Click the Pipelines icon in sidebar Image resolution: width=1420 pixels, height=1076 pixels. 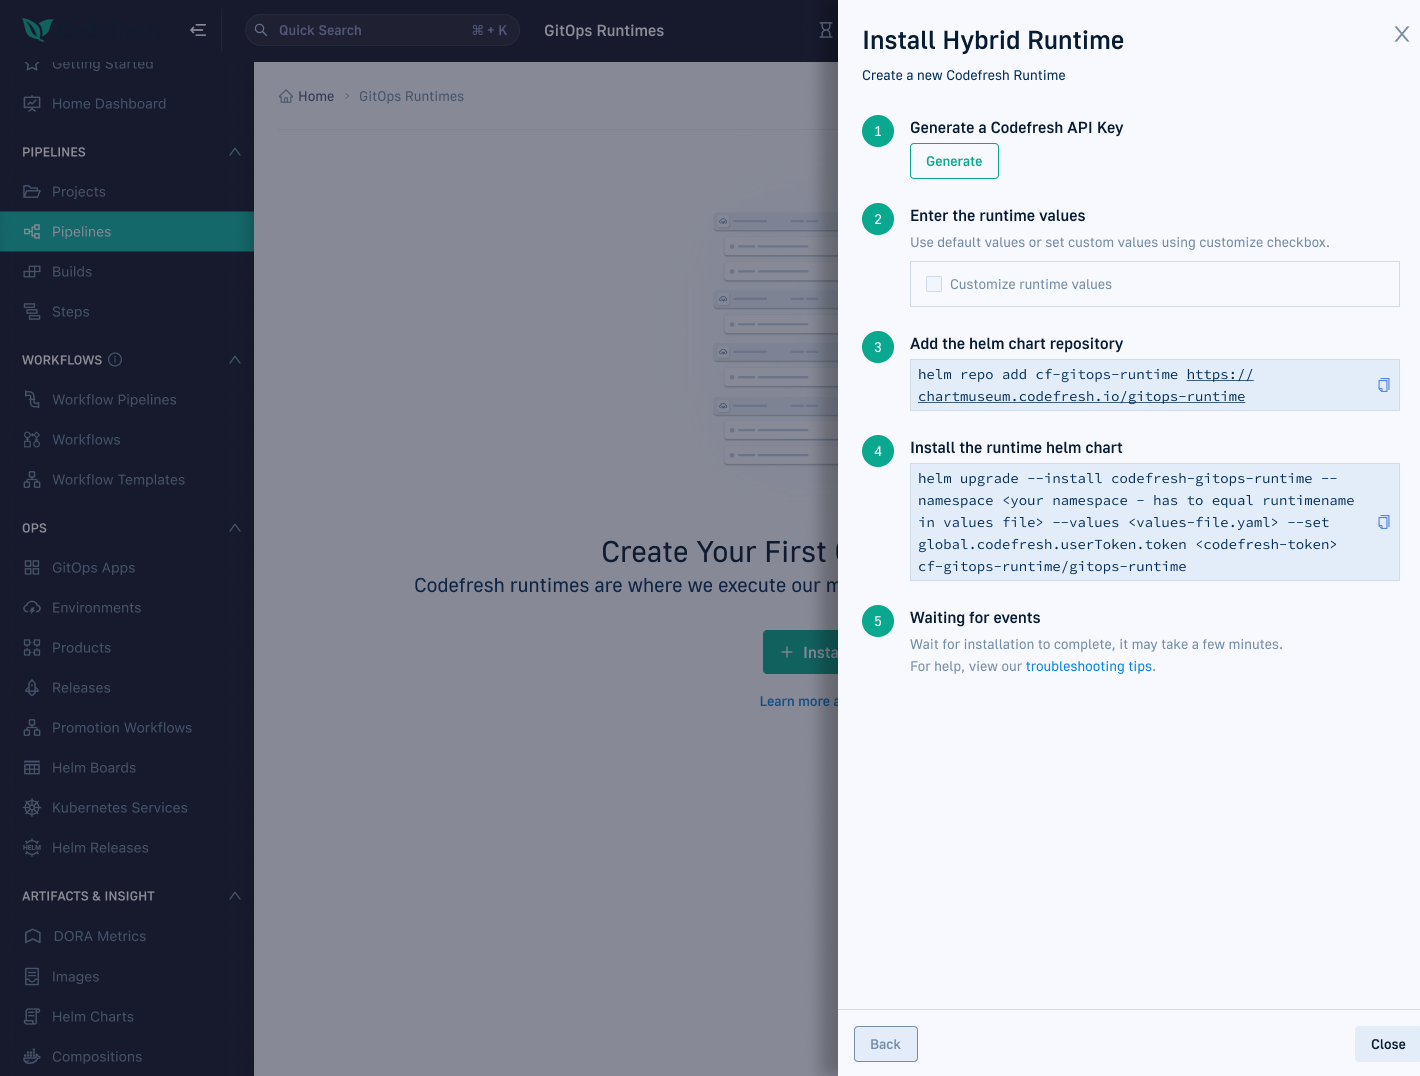[x=32, y=232]
